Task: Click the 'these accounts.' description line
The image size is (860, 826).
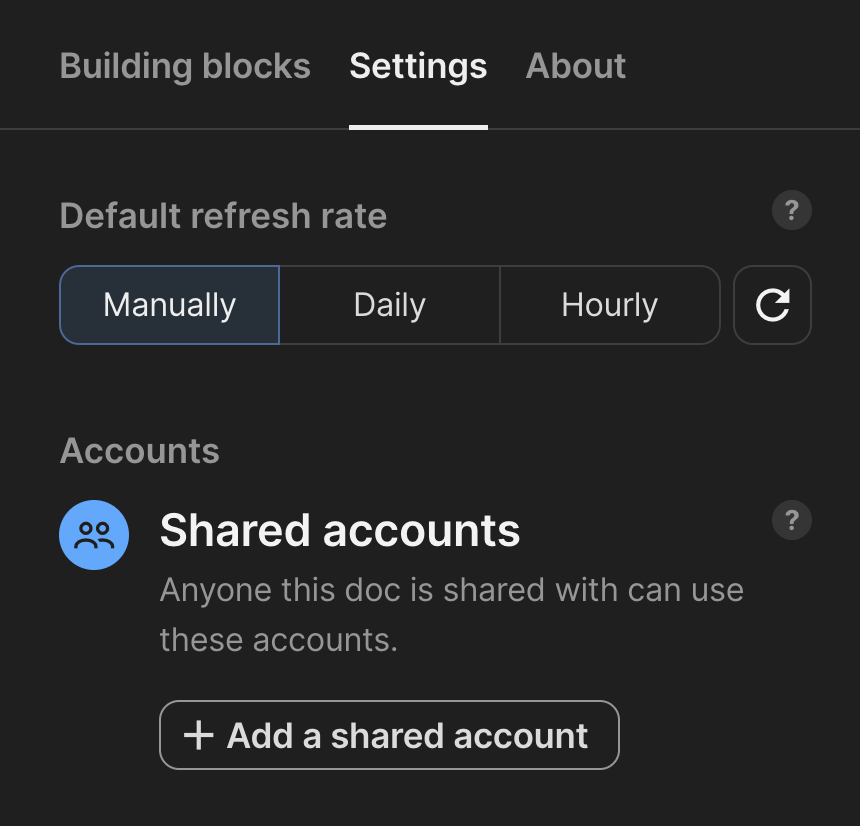Action: coord(279,640)
